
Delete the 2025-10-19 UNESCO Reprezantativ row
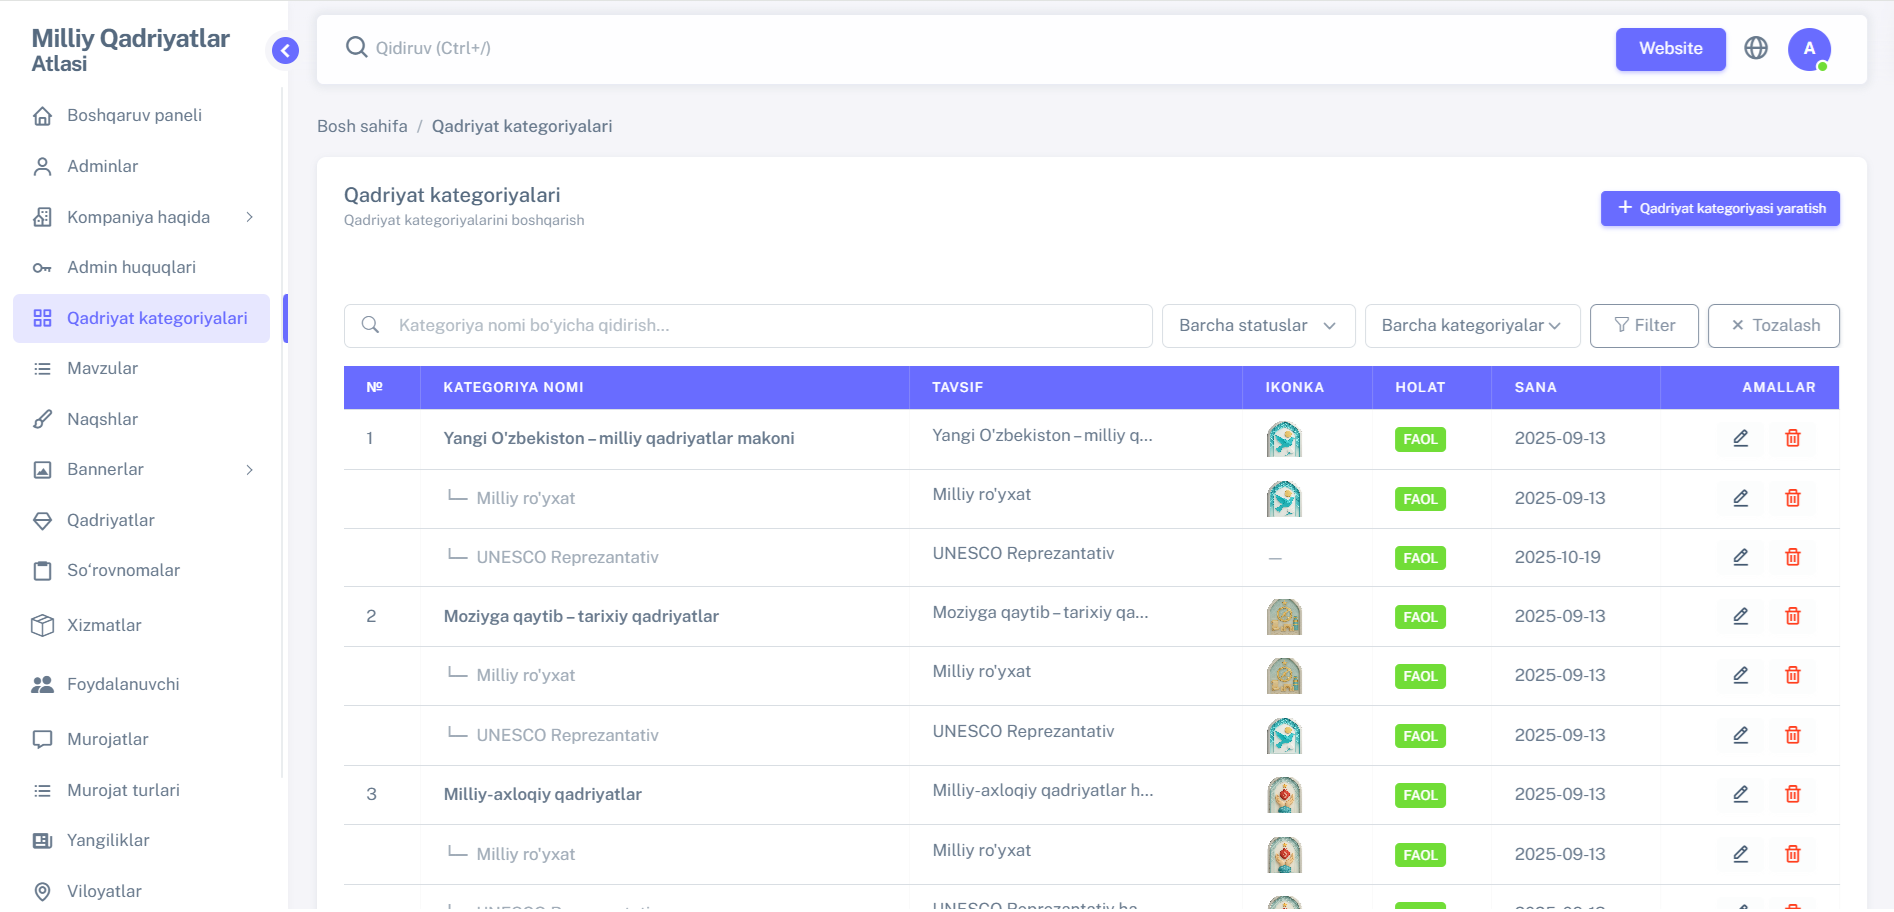[1792, 557]
